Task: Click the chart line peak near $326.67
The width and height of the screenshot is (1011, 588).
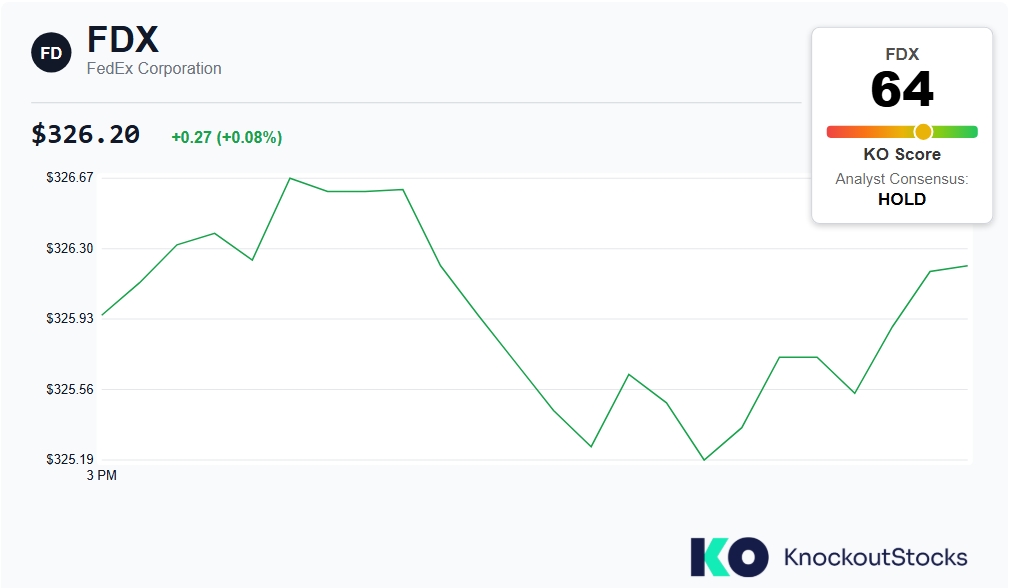Action: (x=290, y=178)
